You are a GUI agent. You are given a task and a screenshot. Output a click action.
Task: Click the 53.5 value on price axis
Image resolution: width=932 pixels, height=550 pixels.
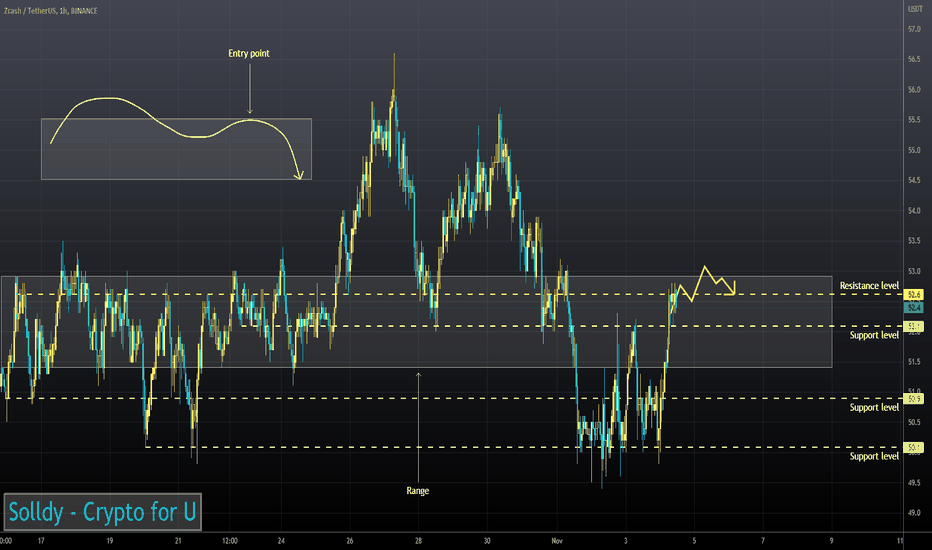click(914, 241)
